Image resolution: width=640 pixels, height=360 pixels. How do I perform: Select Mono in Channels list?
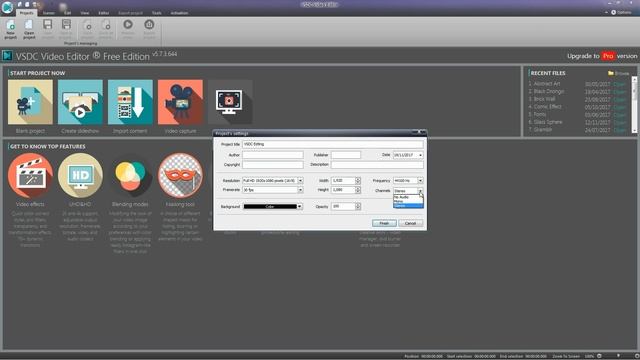[408, 201]
